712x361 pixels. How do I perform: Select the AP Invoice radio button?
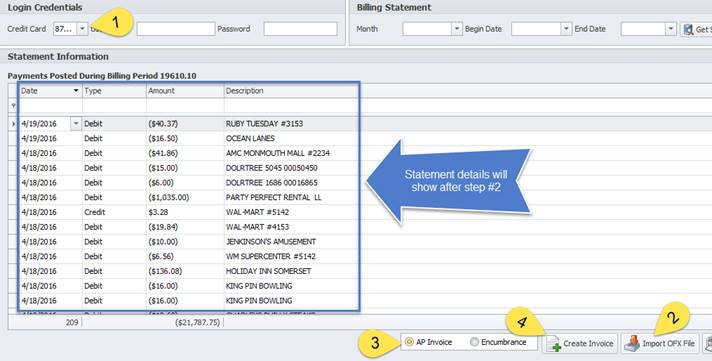coord(409,342)
